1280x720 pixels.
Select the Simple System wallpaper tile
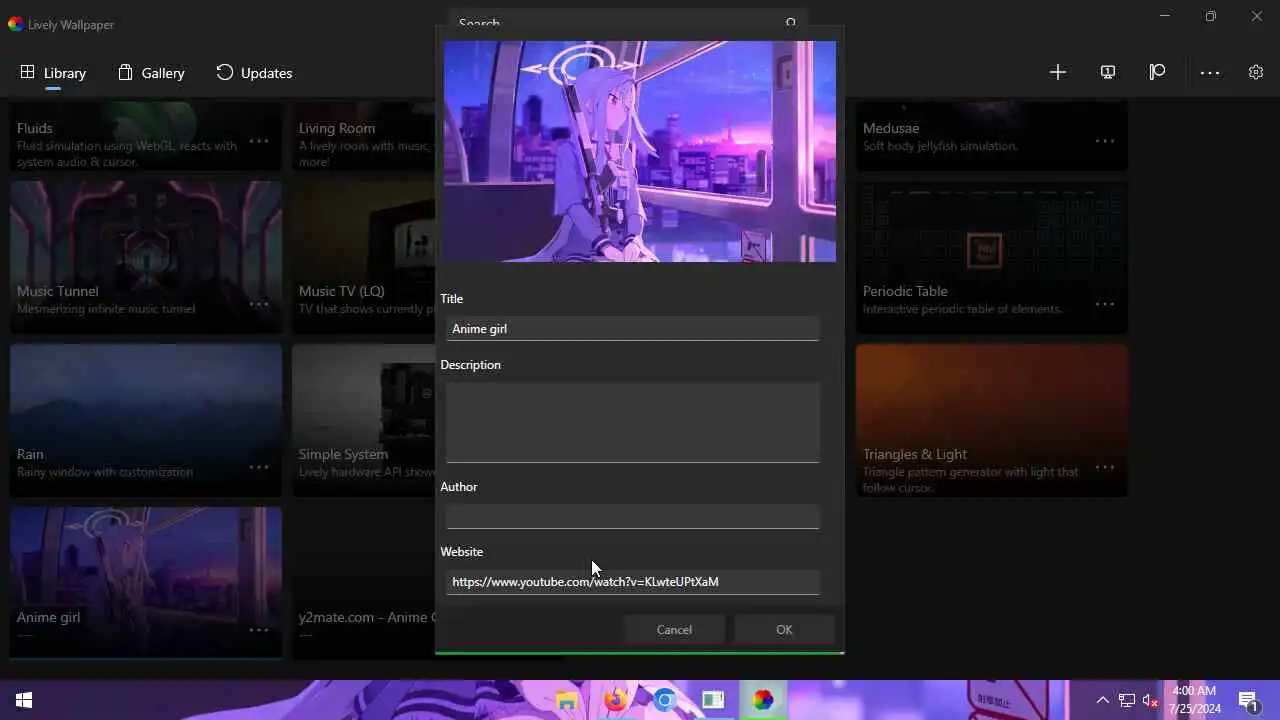[x=364, y=420]
